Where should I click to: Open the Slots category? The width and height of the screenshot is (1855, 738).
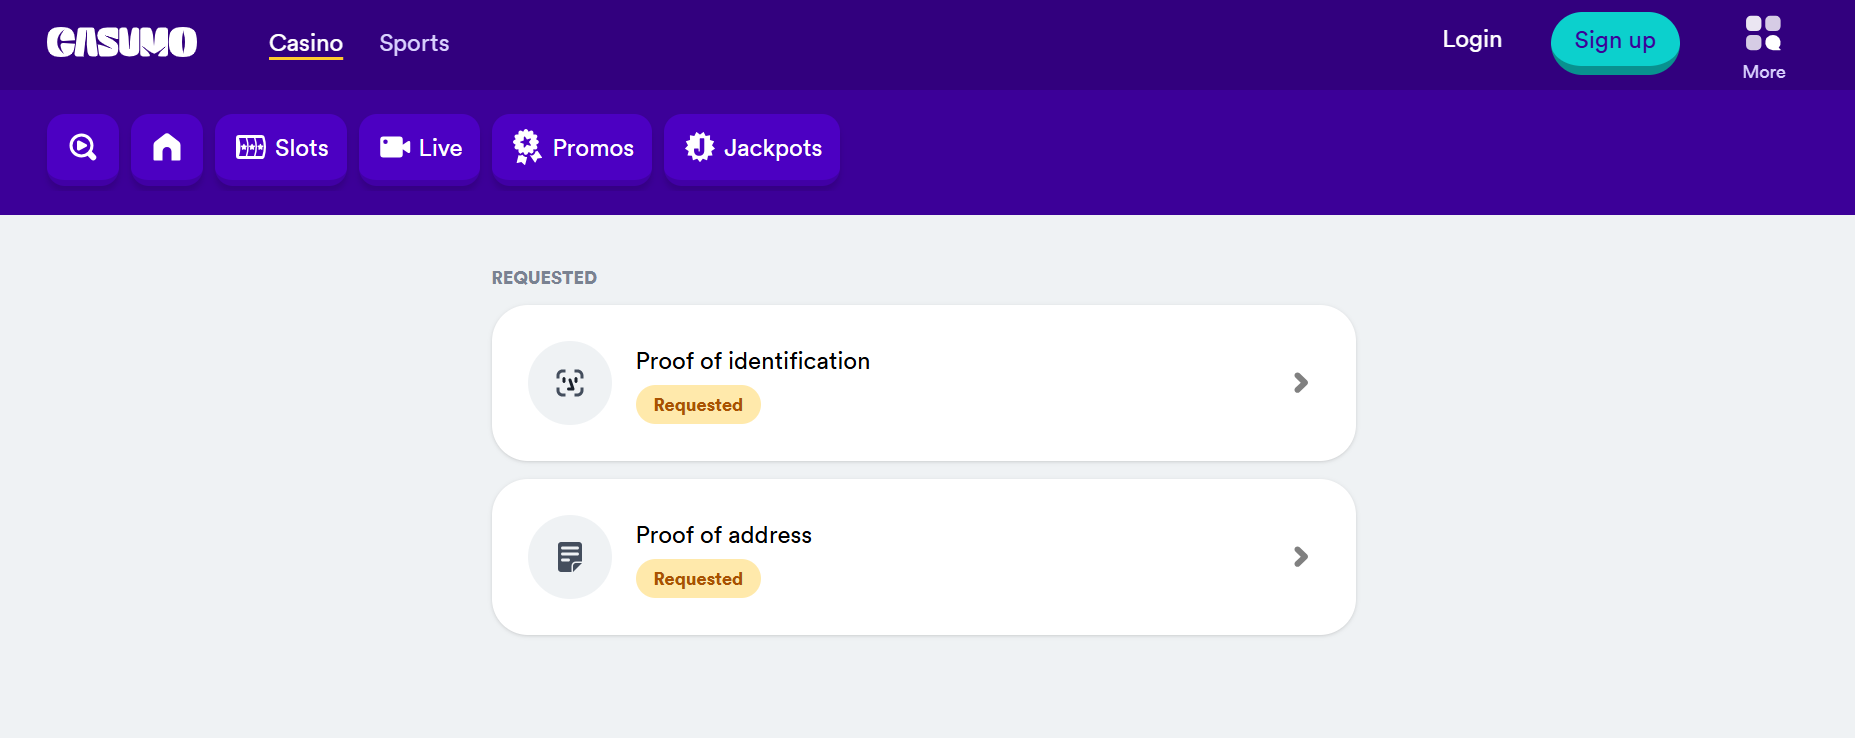(x=281, y=148)
